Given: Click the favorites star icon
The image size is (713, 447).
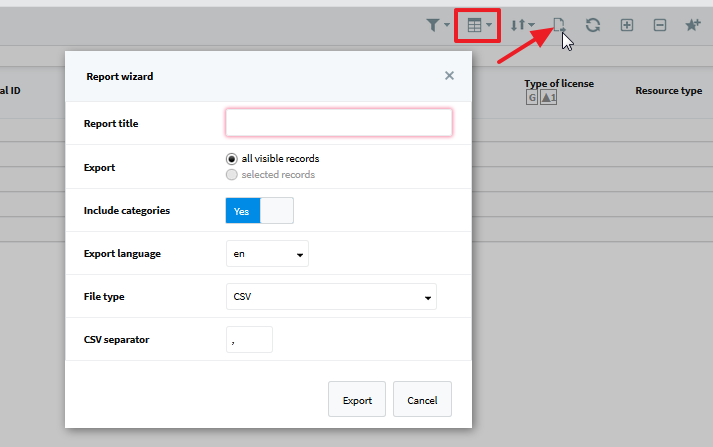Looking at the screenshot, I should click(693, 25).
